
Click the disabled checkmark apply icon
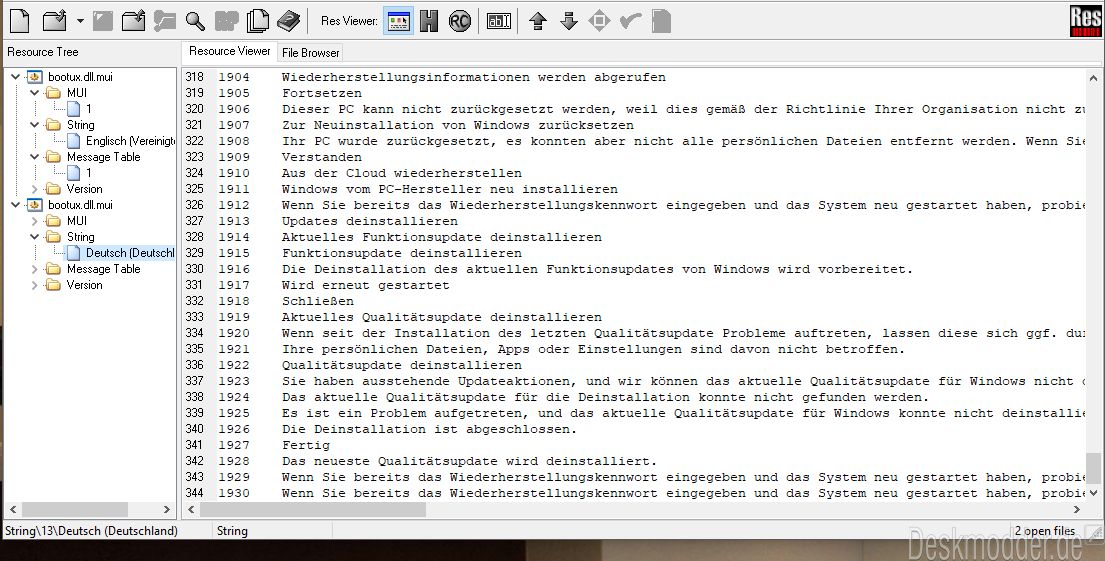pyautogui.click(x=630, y=21)
